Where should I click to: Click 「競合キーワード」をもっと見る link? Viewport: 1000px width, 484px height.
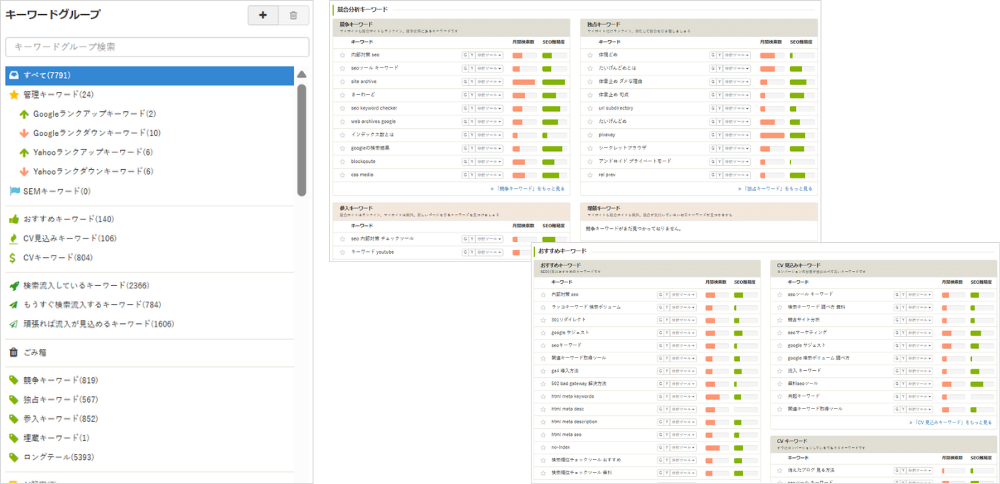(x=527, y=188)
